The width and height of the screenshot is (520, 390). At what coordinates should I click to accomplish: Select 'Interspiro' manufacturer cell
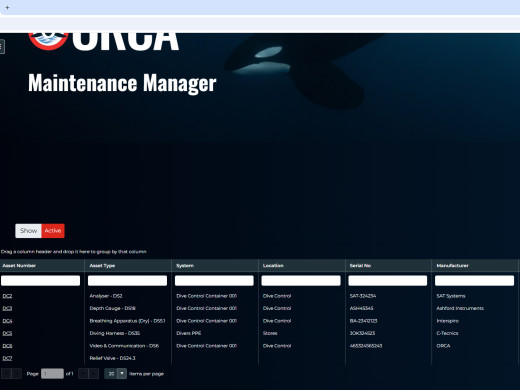coord(448,321)
